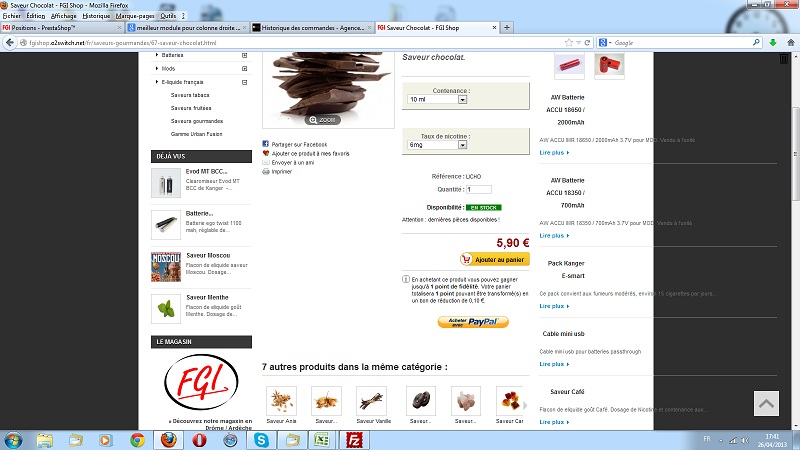Screen dimensions: 800x450
Task: Open Saveur Vanille product thumbnail
Action: 371,401
